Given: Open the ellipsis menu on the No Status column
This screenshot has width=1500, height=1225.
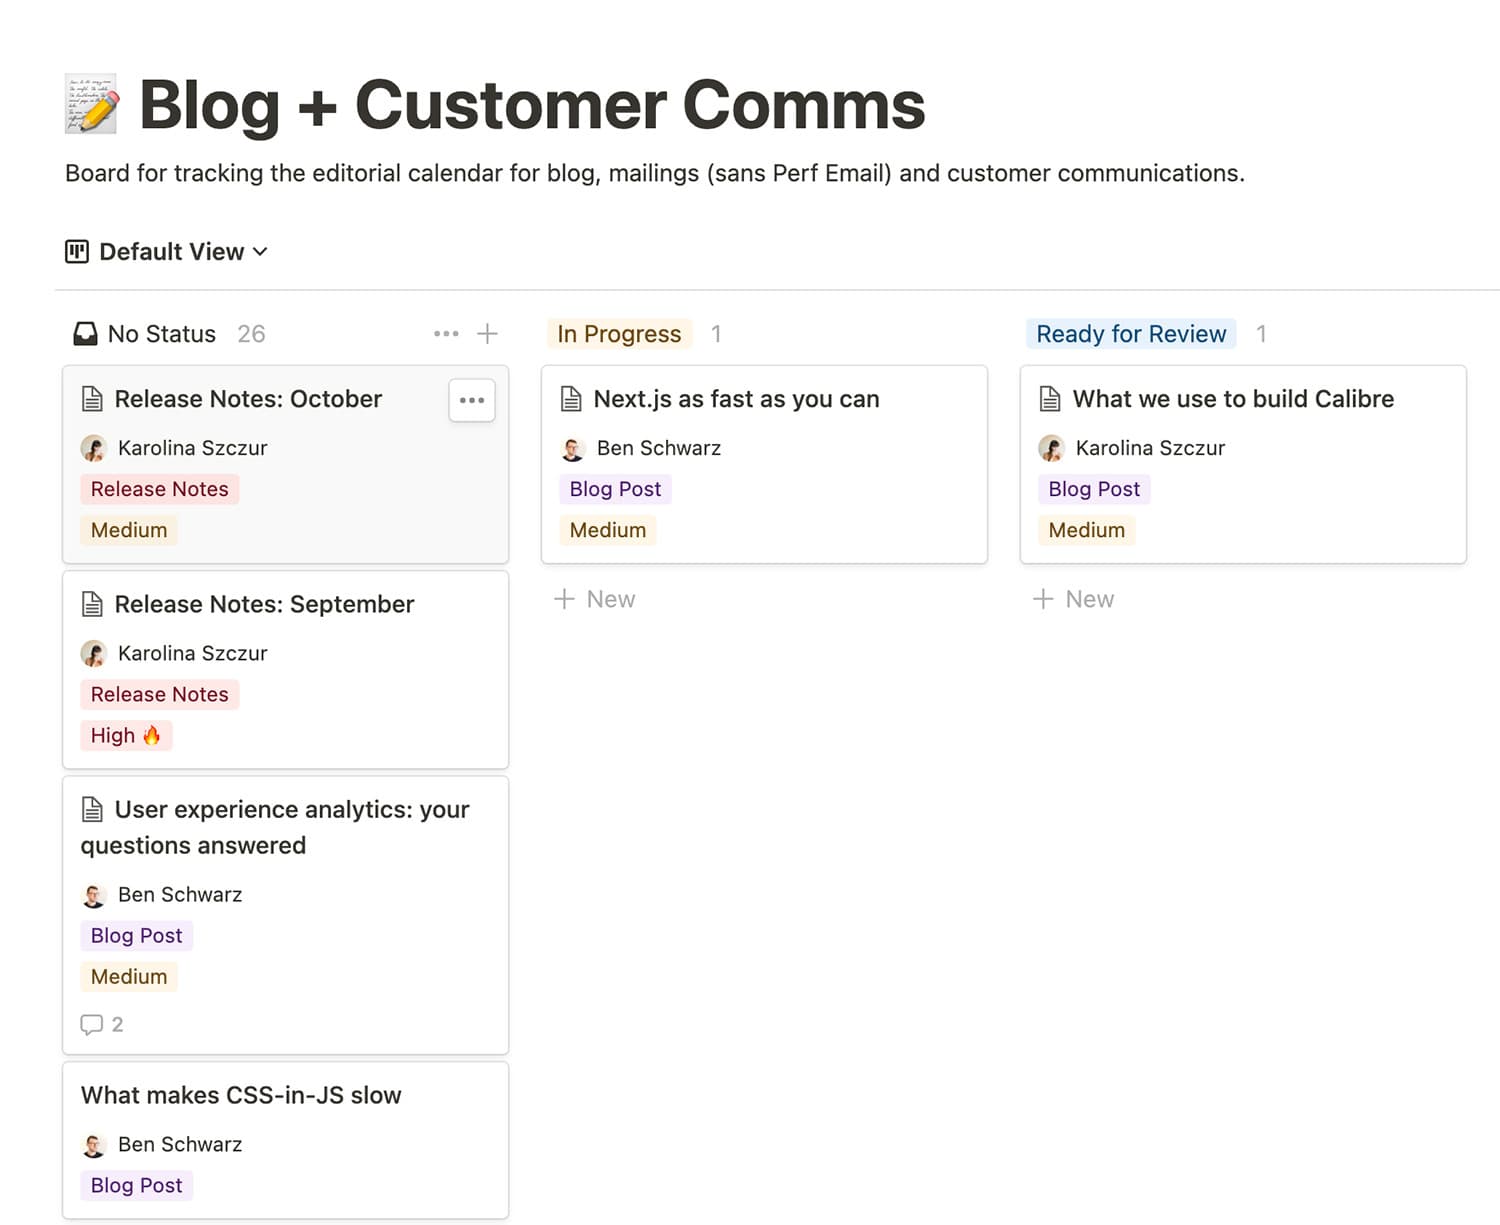Looking at the screenshot, I should click(x=446, y=333).
